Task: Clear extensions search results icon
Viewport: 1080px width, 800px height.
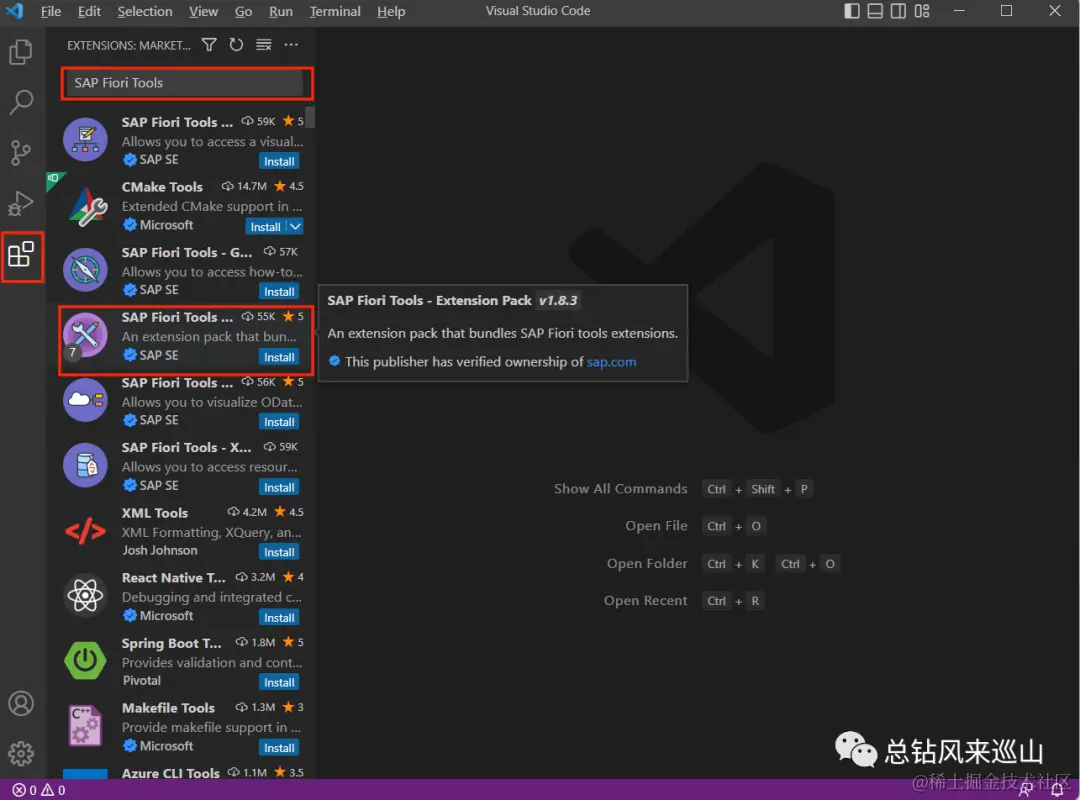Action: 264,45
